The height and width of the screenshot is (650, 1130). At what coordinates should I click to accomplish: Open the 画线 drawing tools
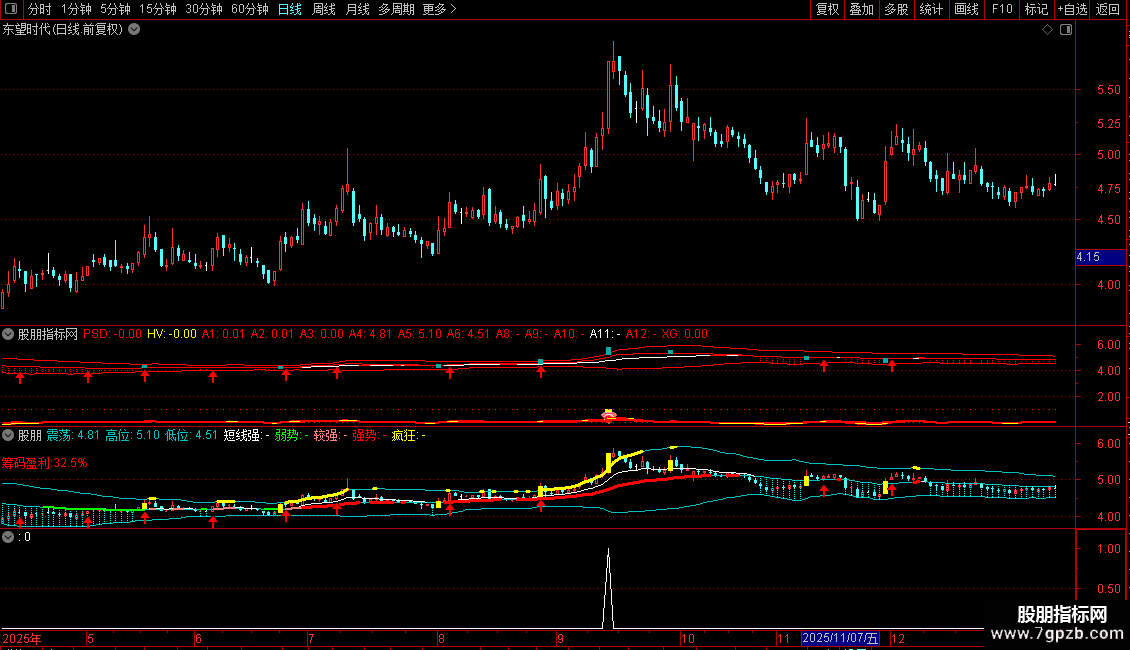point(966,9)
